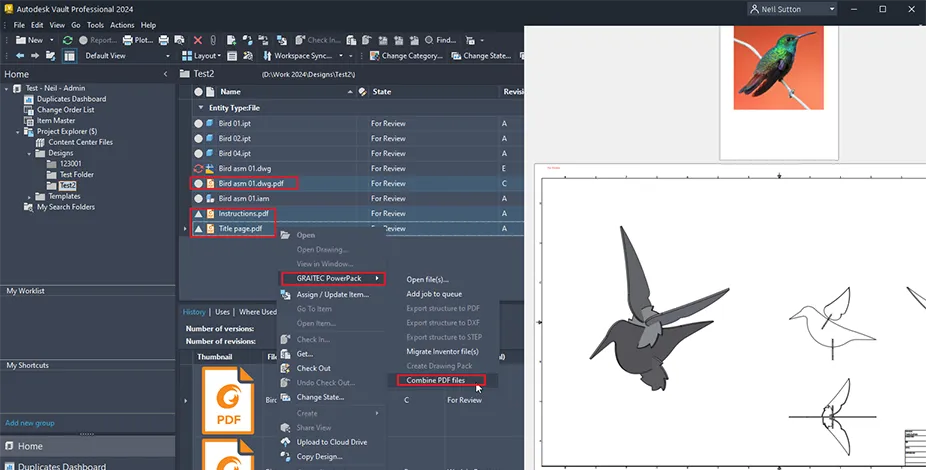Click the Check Out icon in context menu
Image resolution: width=926 pixels, height=470 pixels.
tap(285, 368)
